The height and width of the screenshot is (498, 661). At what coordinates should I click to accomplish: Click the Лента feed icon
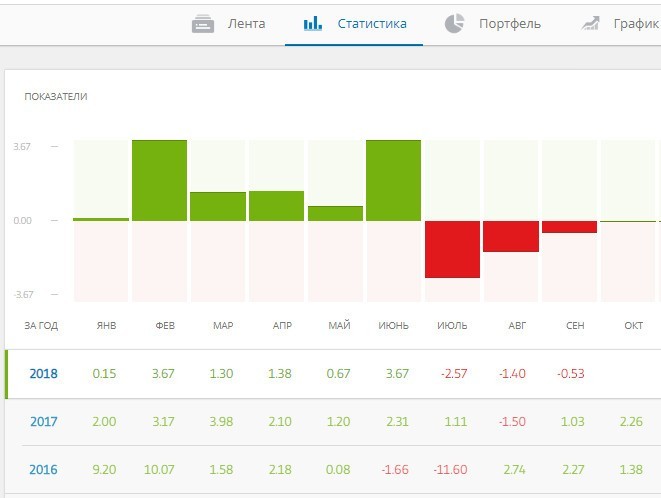click(x=203, y=23)
